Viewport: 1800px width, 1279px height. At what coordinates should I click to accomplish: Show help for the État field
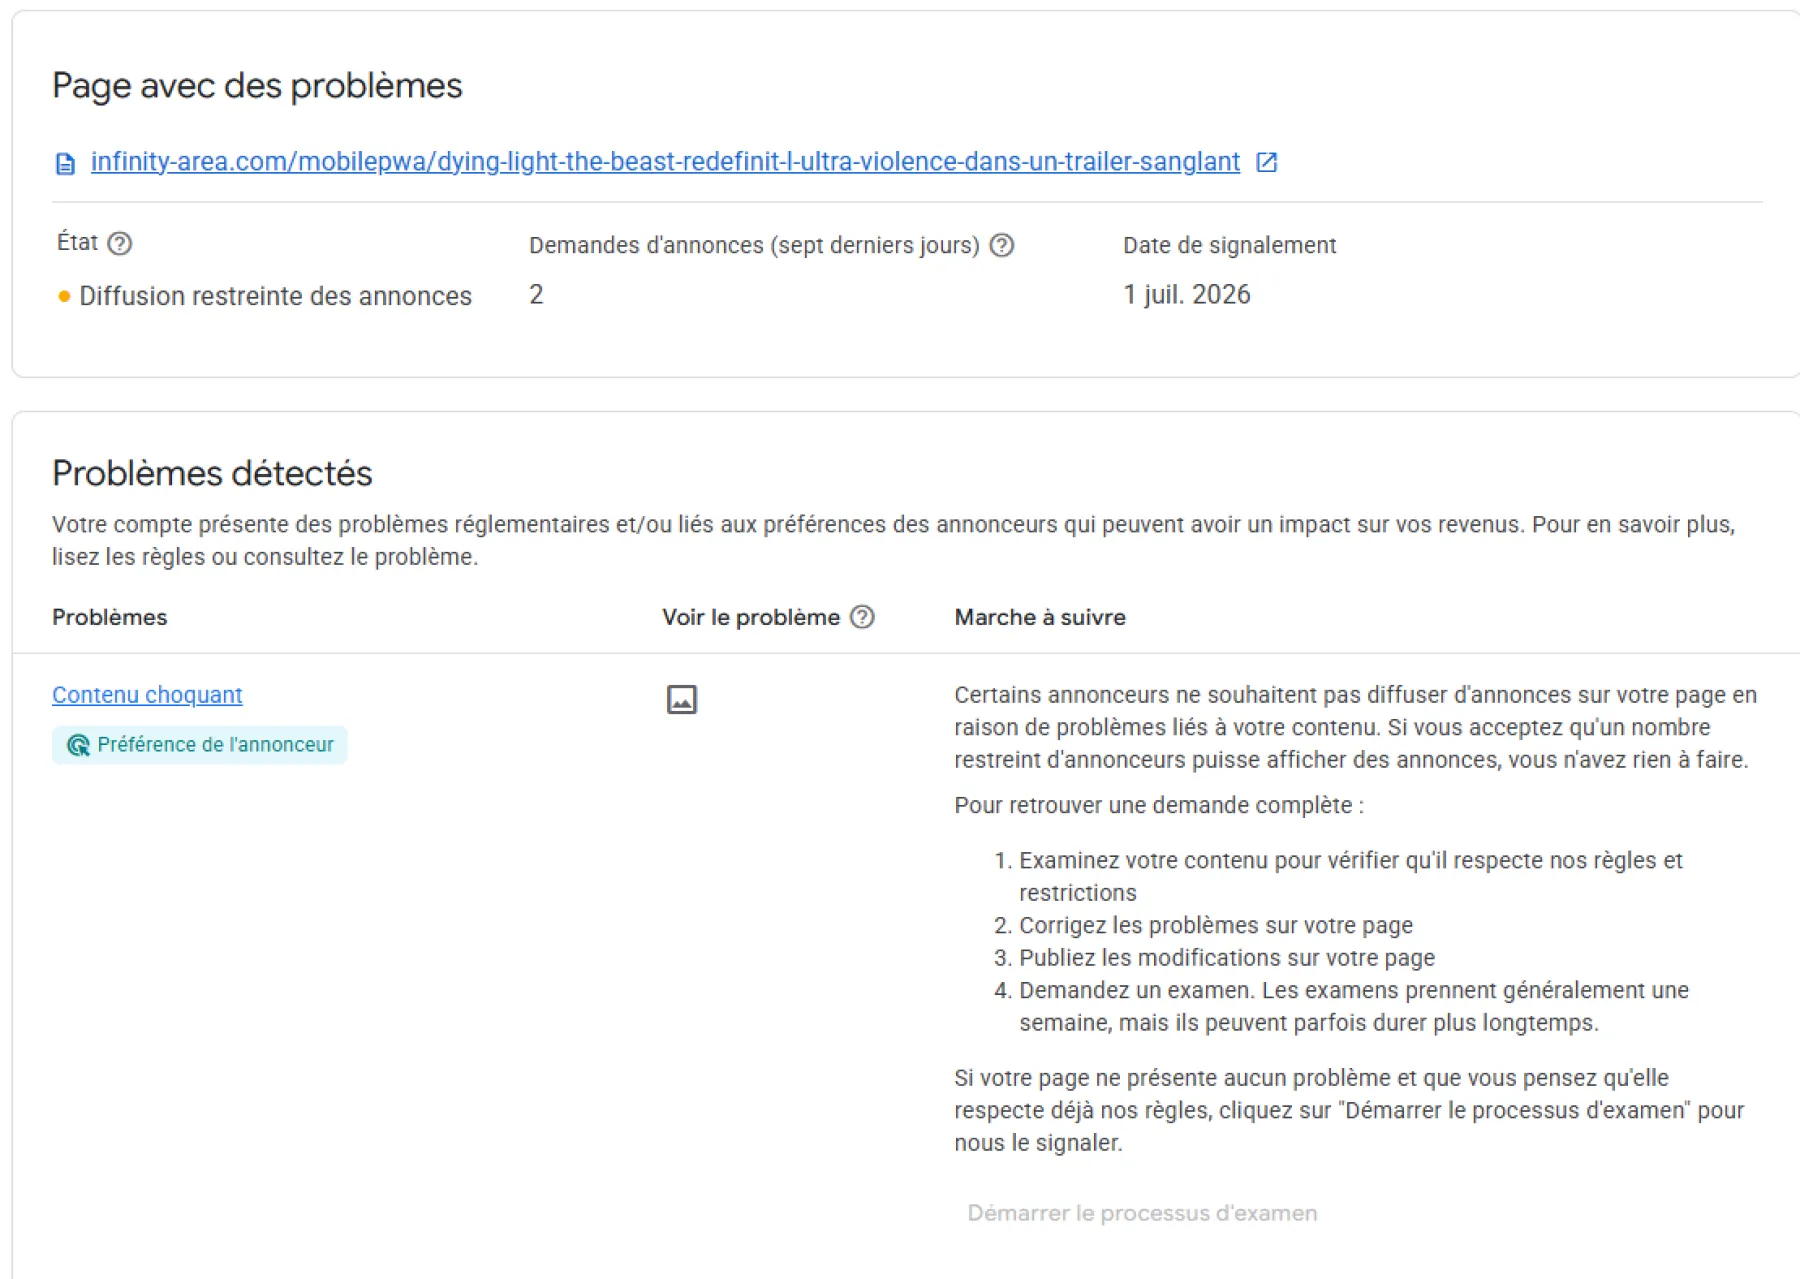120,243
